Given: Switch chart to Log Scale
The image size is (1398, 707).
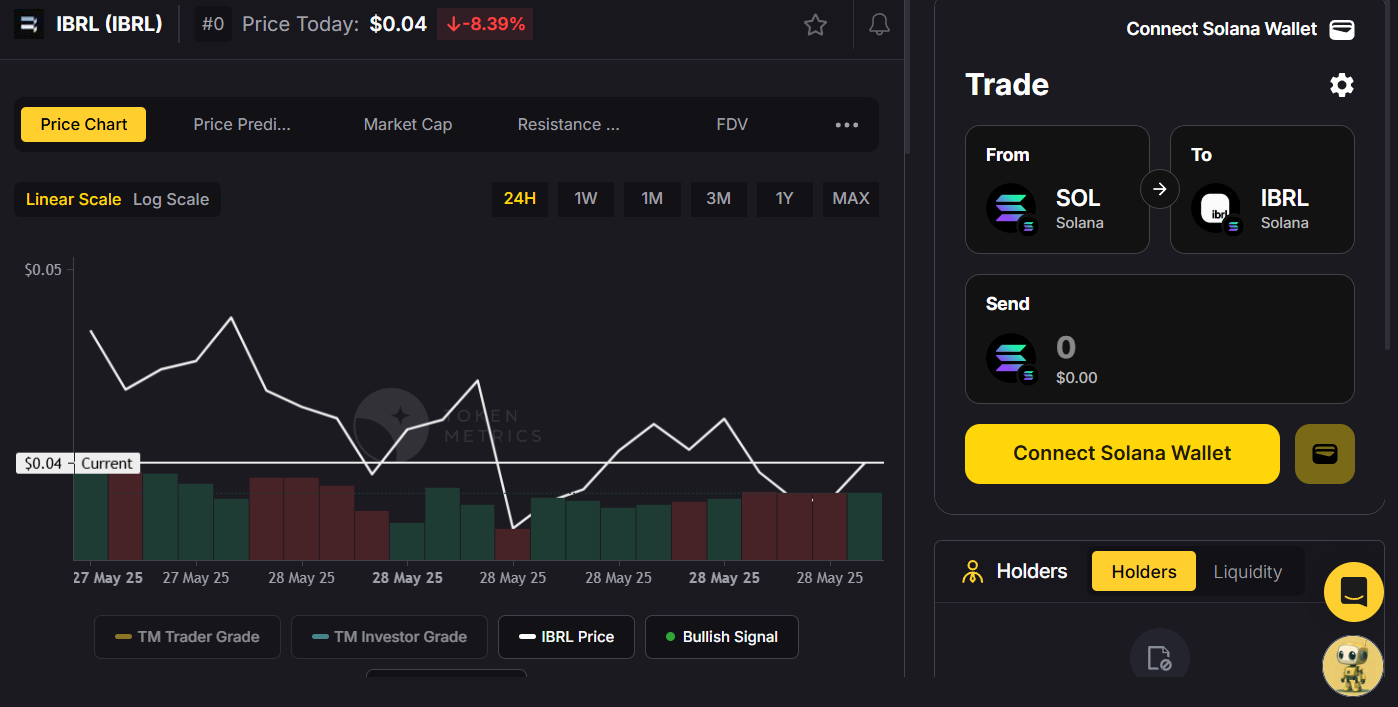Looking at the screenshot, I should coord(171,199).
